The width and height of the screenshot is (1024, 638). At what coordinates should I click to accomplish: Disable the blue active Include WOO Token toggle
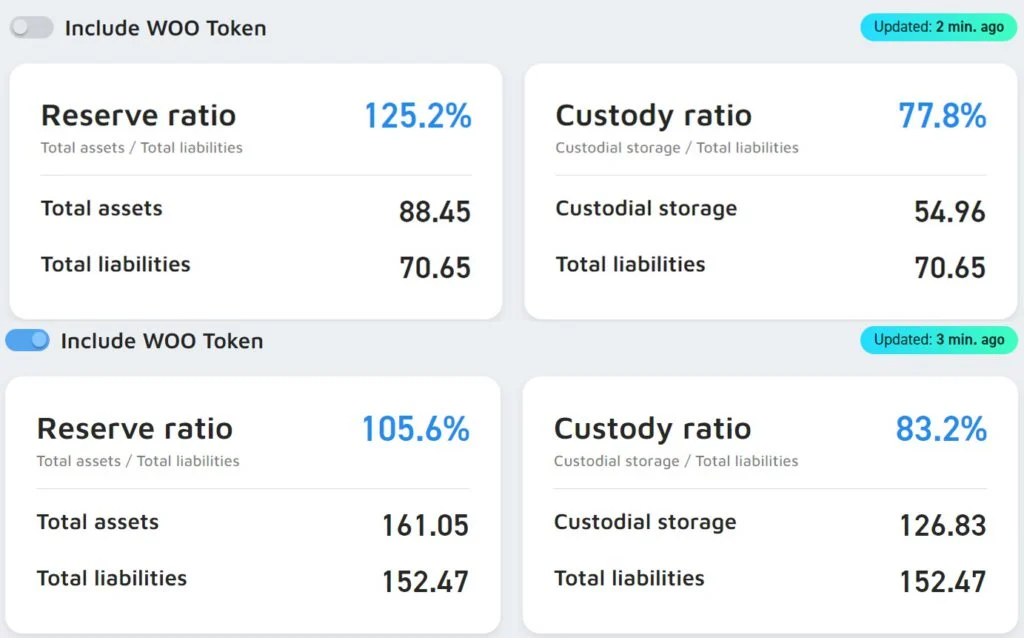27,341
